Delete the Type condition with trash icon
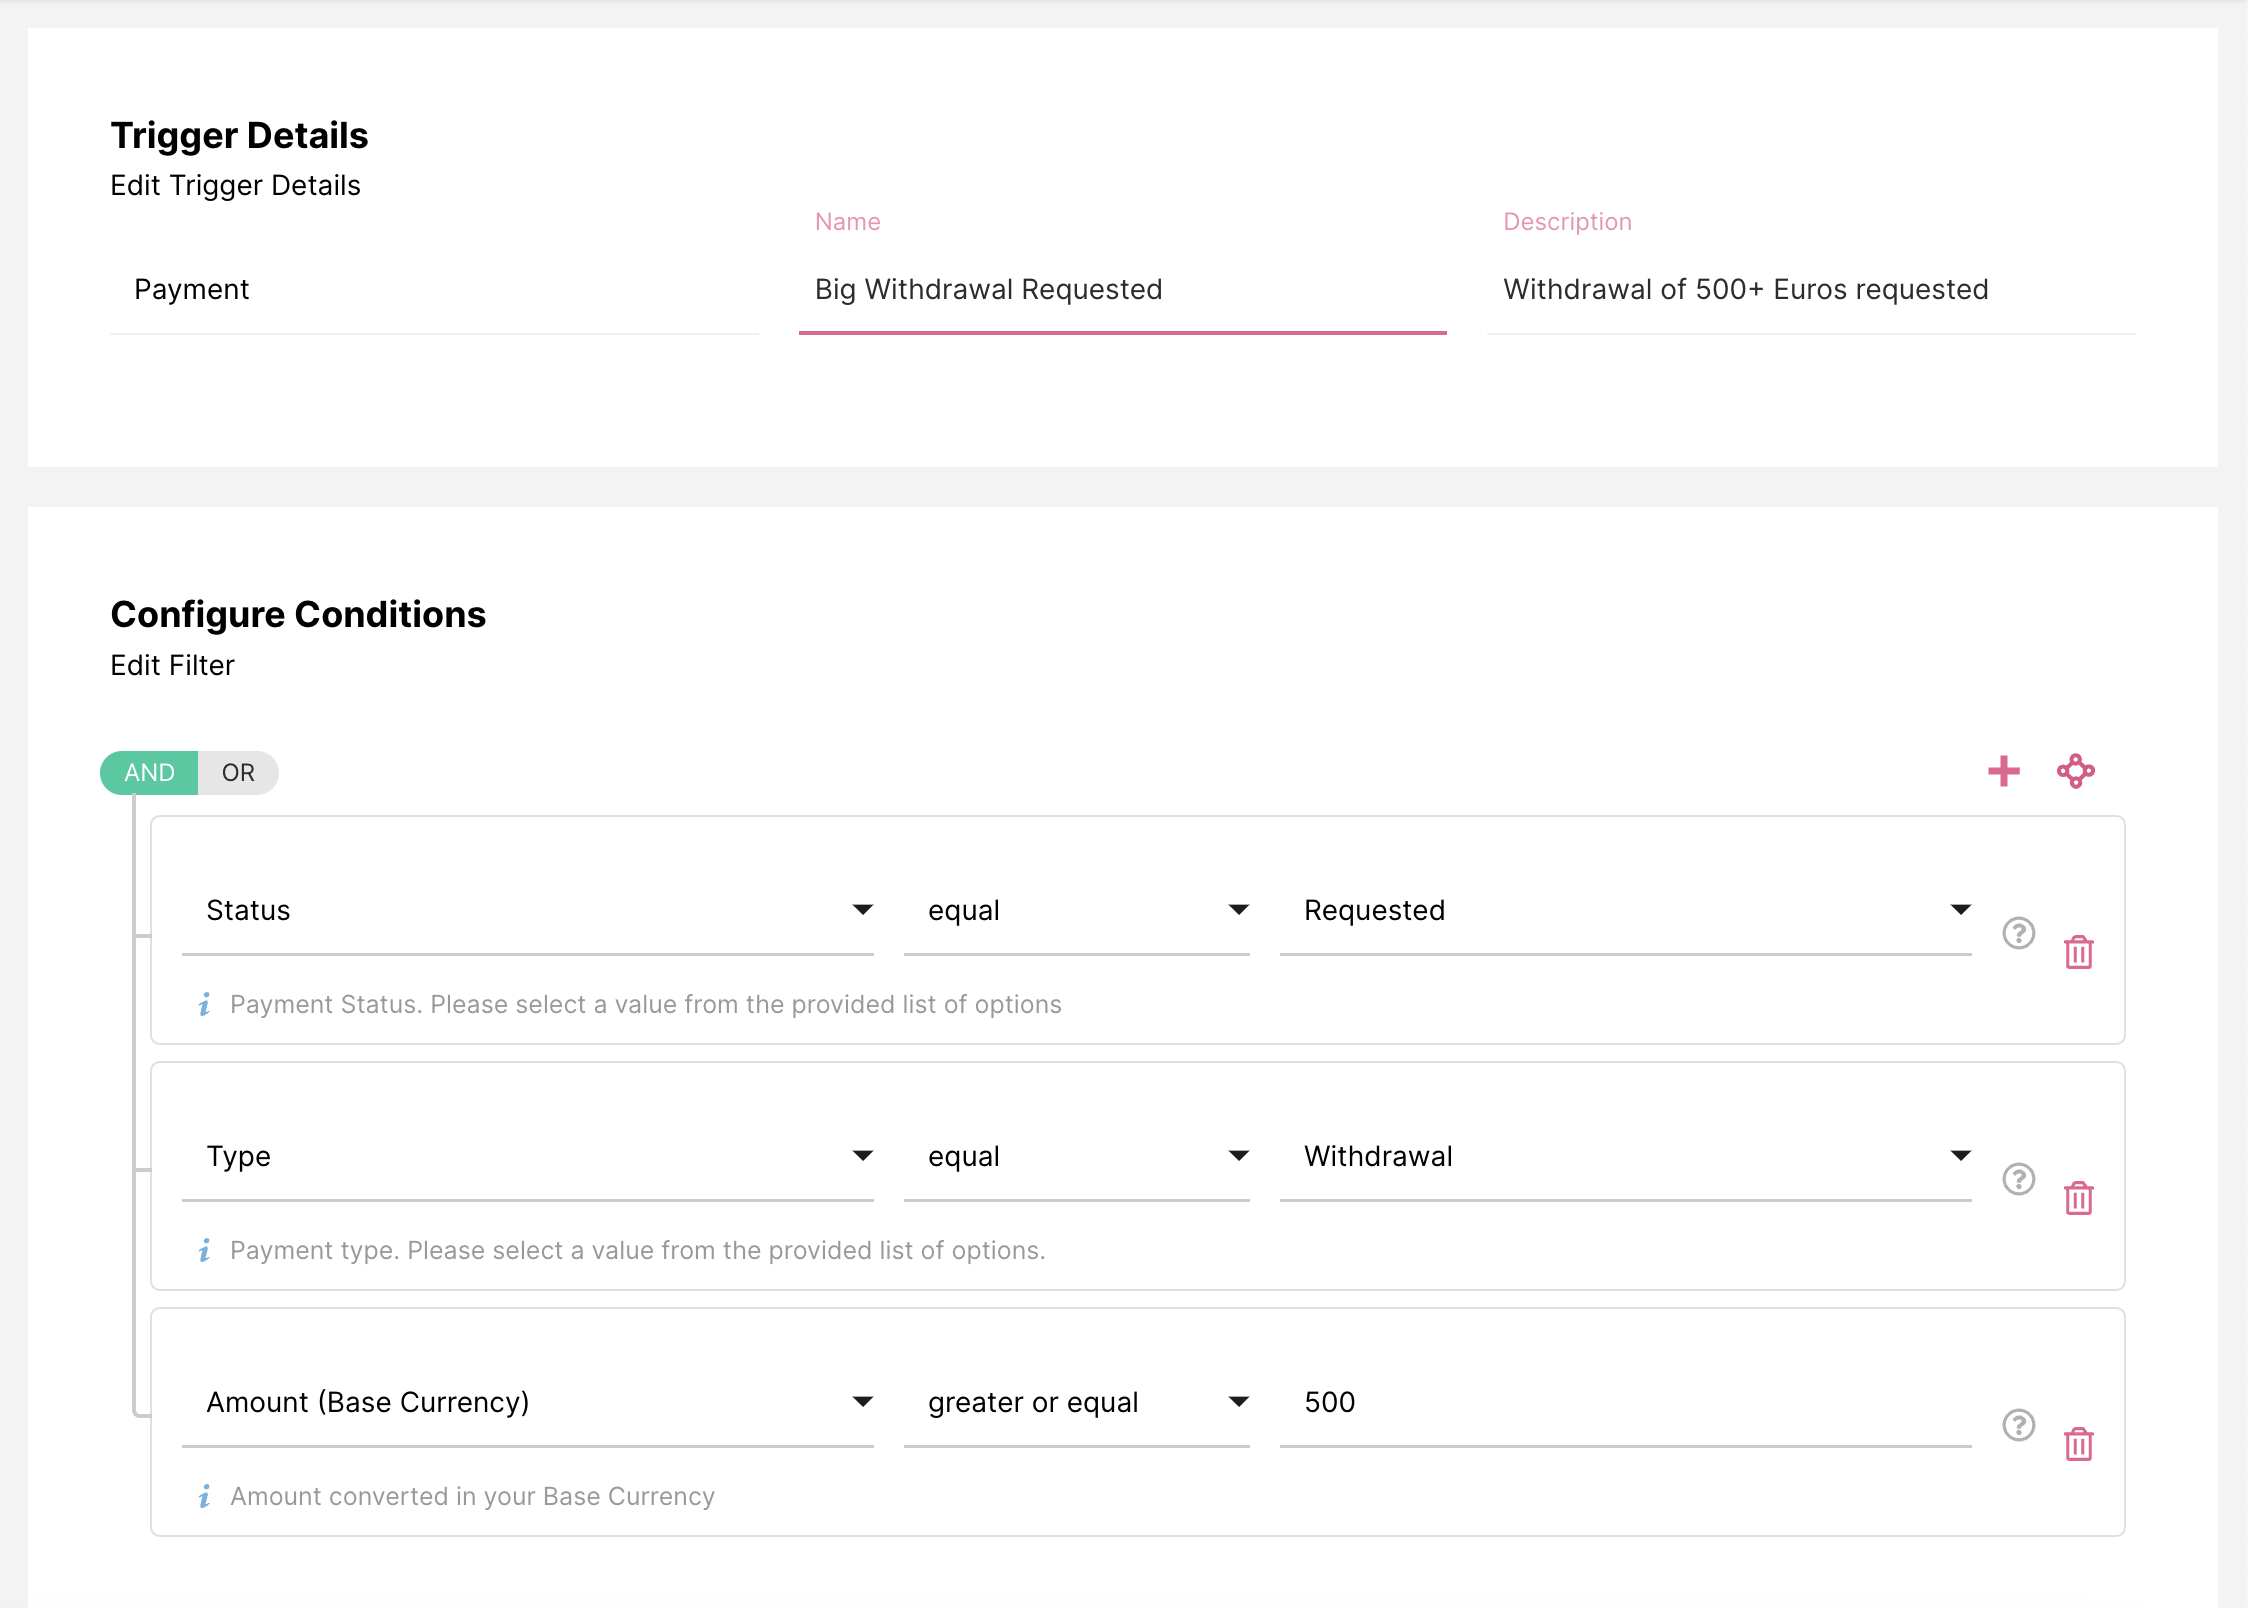2248x1608 pixels. [2078, 1198]
